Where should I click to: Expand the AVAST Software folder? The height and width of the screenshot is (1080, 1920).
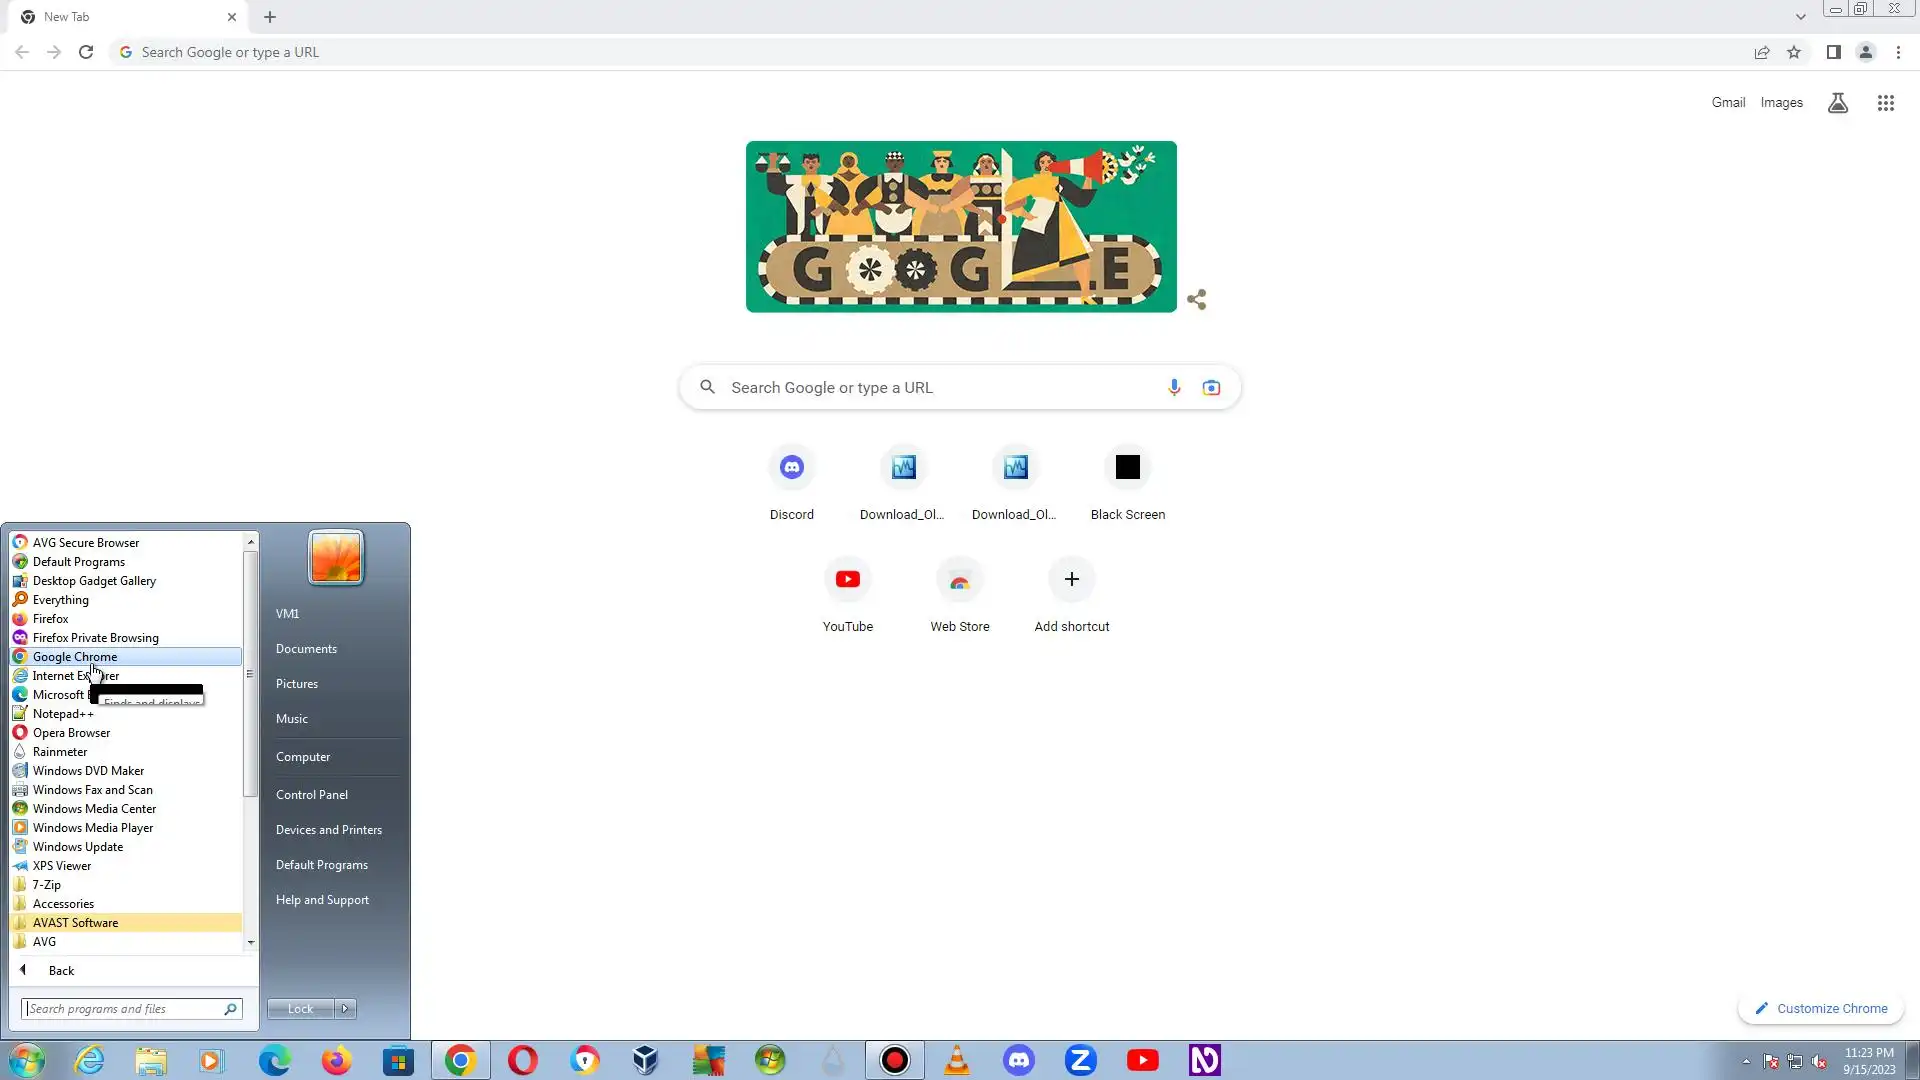[75, 923]
